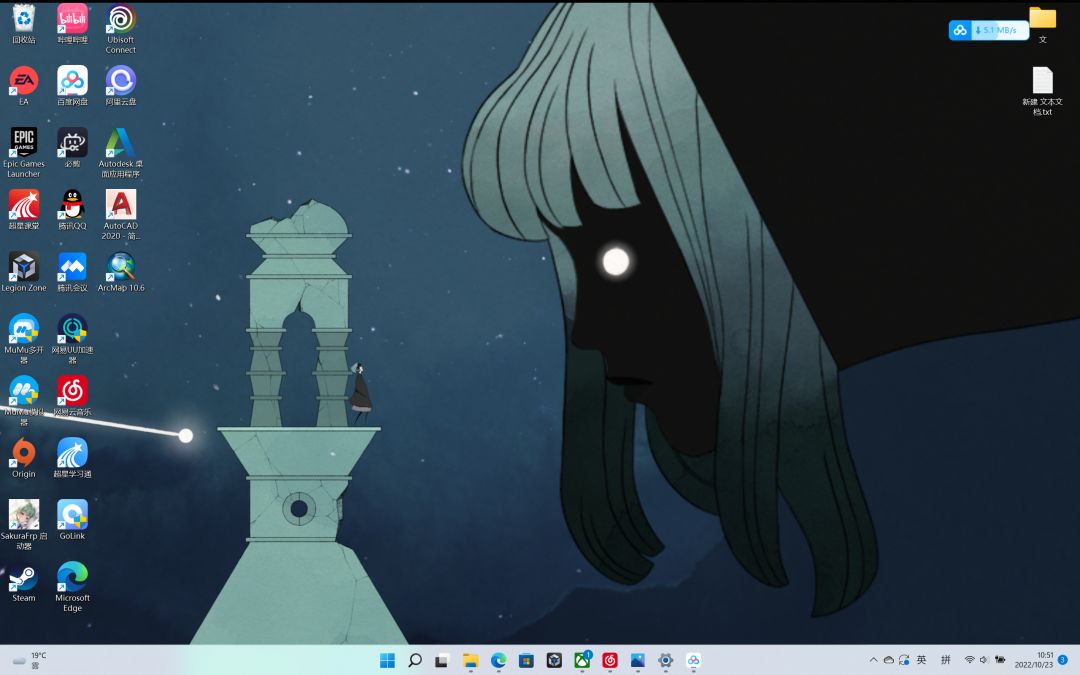Open weather widget showing 19°C
The image size is (1080, 675).
30,661
